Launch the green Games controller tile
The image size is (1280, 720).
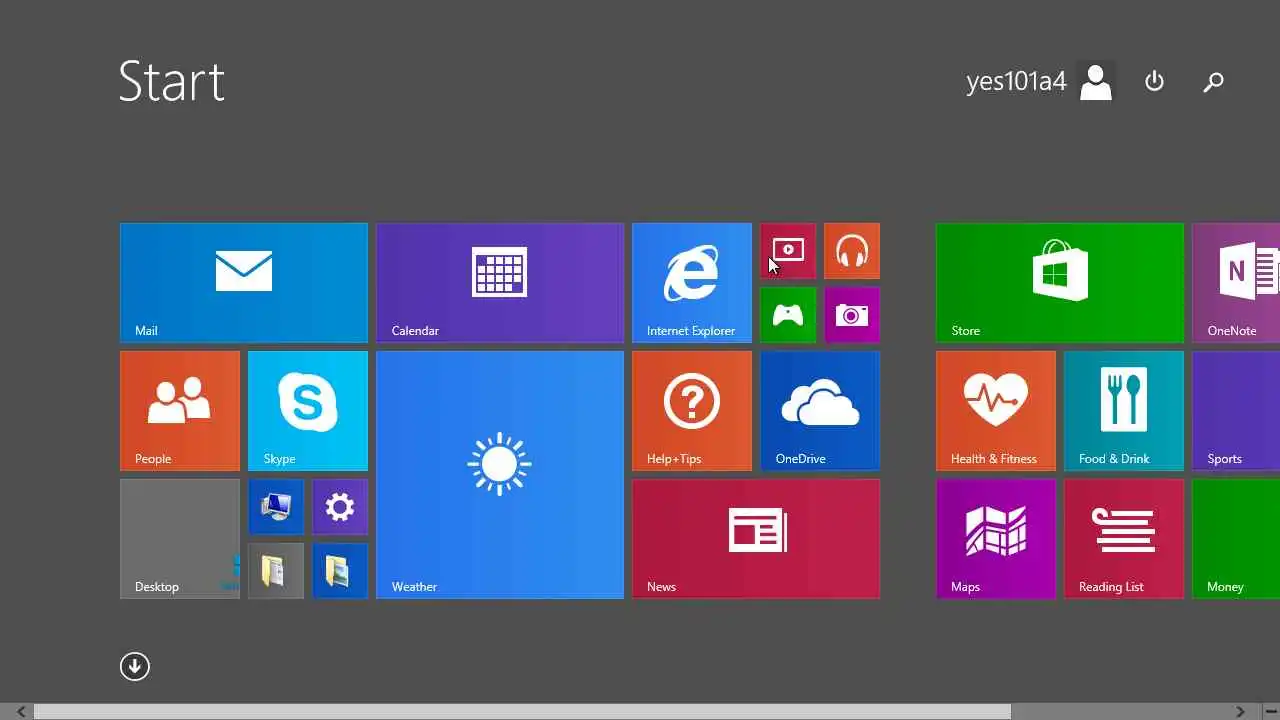pos(788,315)
